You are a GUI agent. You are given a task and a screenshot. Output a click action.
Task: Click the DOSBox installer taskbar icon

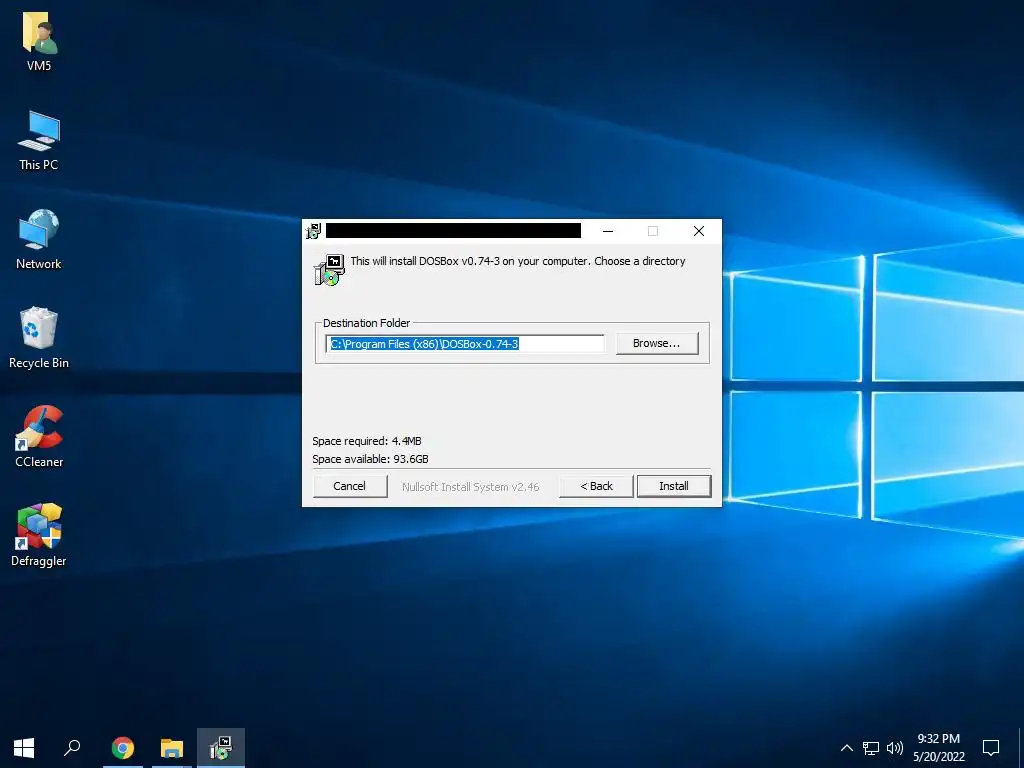[x=221, y=748]
